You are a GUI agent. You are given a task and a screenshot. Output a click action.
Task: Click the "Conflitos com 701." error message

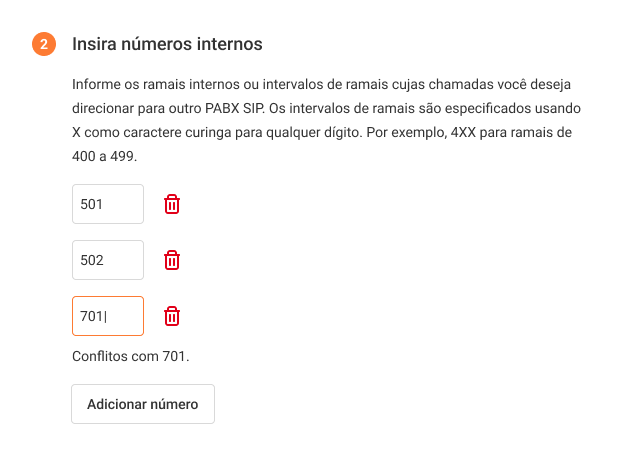coord(131,355)
